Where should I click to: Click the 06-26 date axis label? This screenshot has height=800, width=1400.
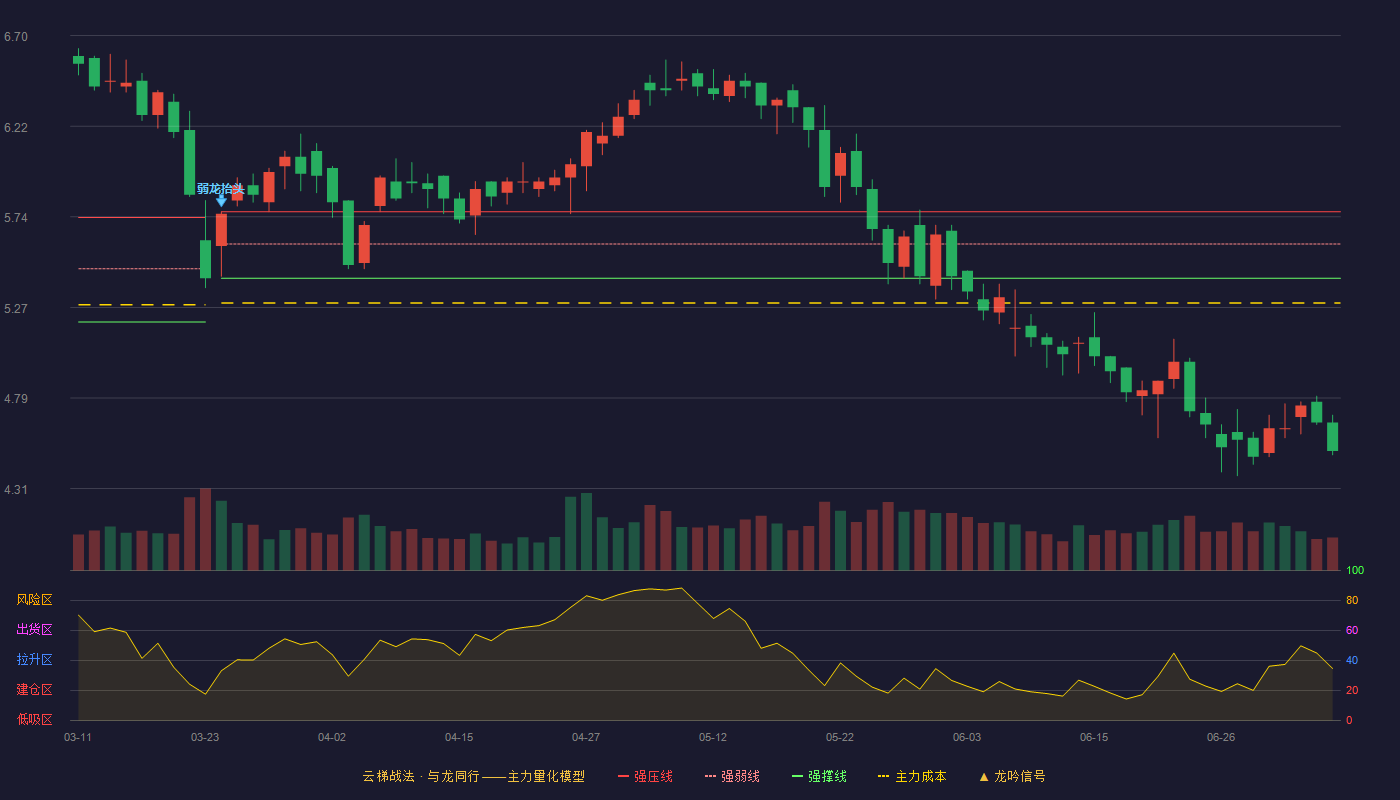1221,737
